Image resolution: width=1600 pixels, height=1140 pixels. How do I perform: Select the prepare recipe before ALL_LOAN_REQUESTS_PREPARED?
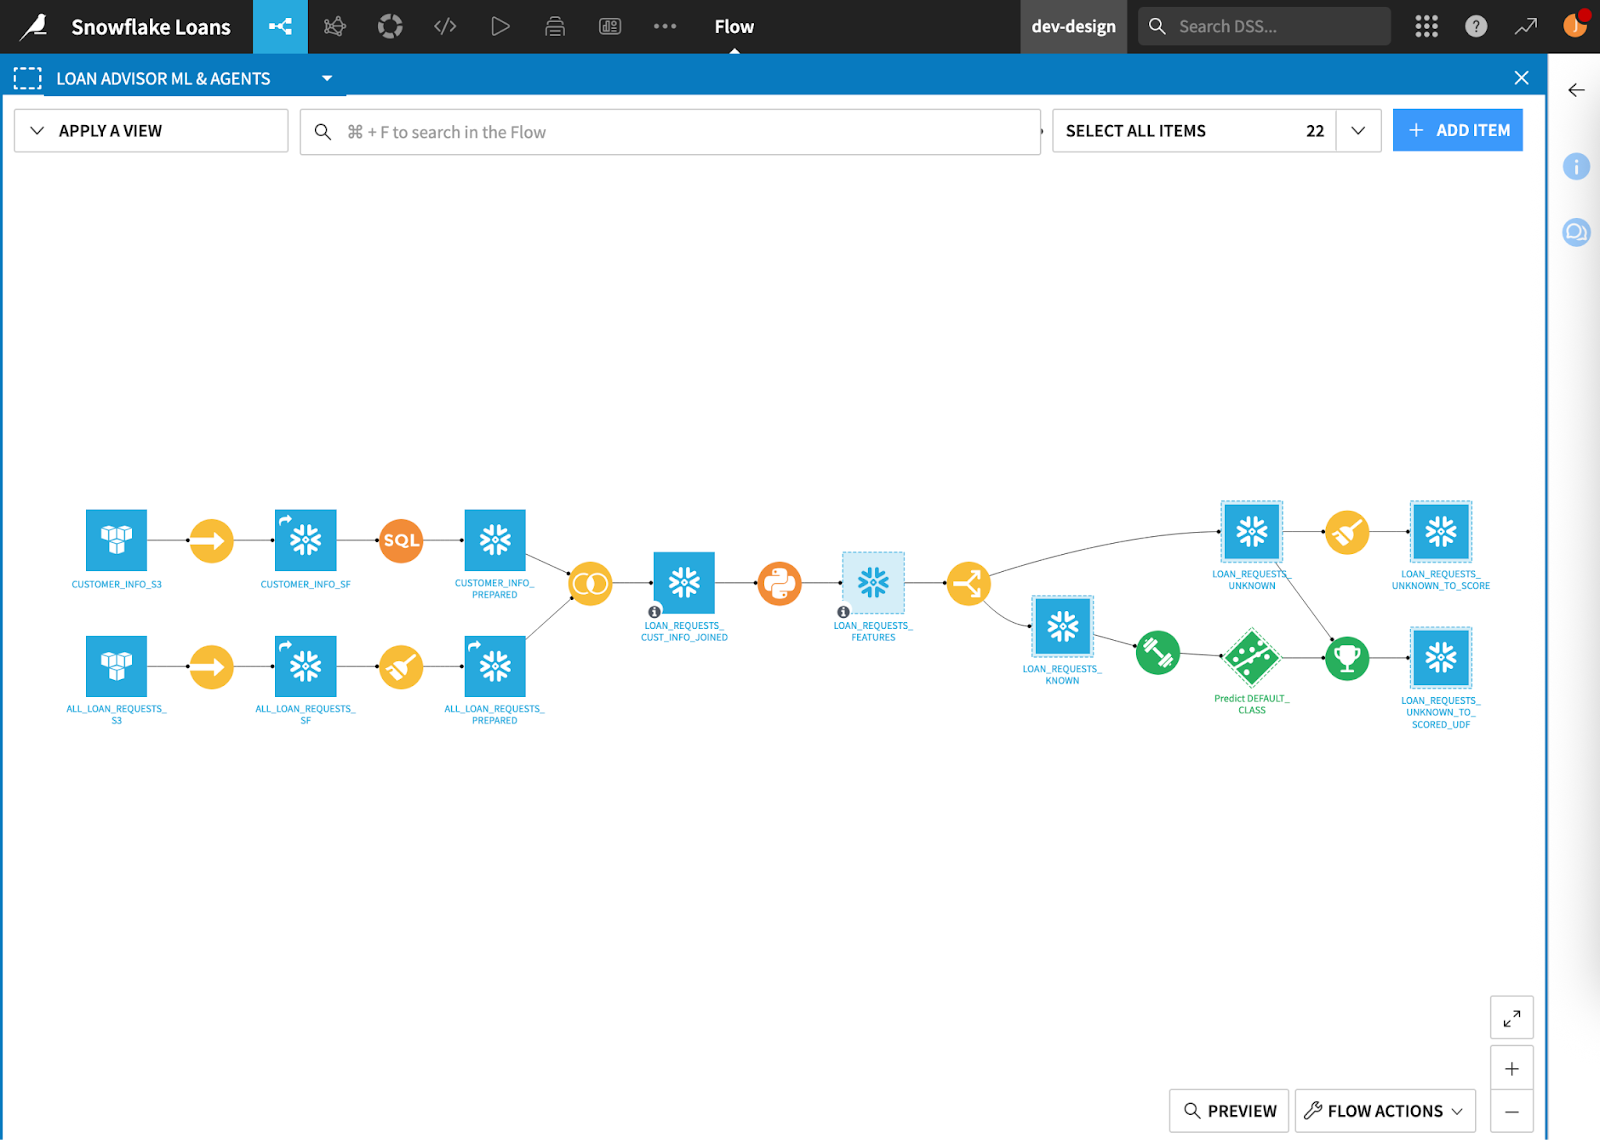[x=401, y=667]
